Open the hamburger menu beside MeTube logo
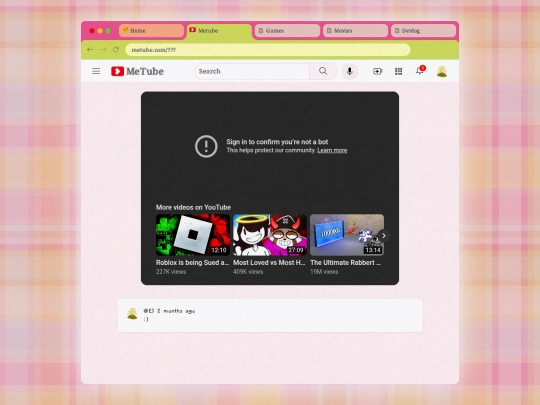Viewport: 540px width, 405px height. pyautogui.click(x=96, y=71)
